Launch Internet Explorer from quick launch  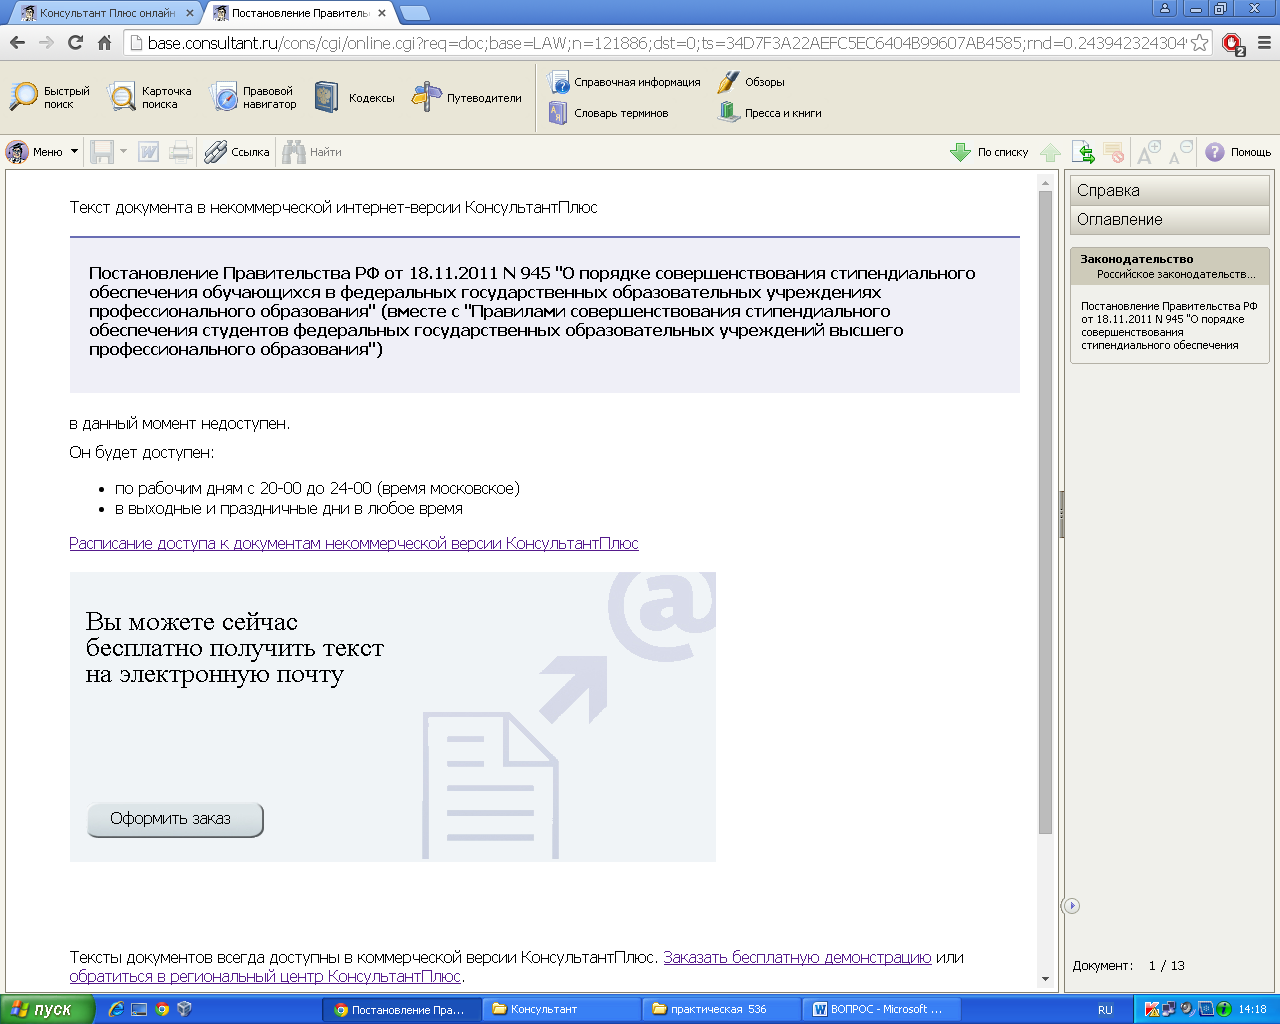pos(116,1009)
